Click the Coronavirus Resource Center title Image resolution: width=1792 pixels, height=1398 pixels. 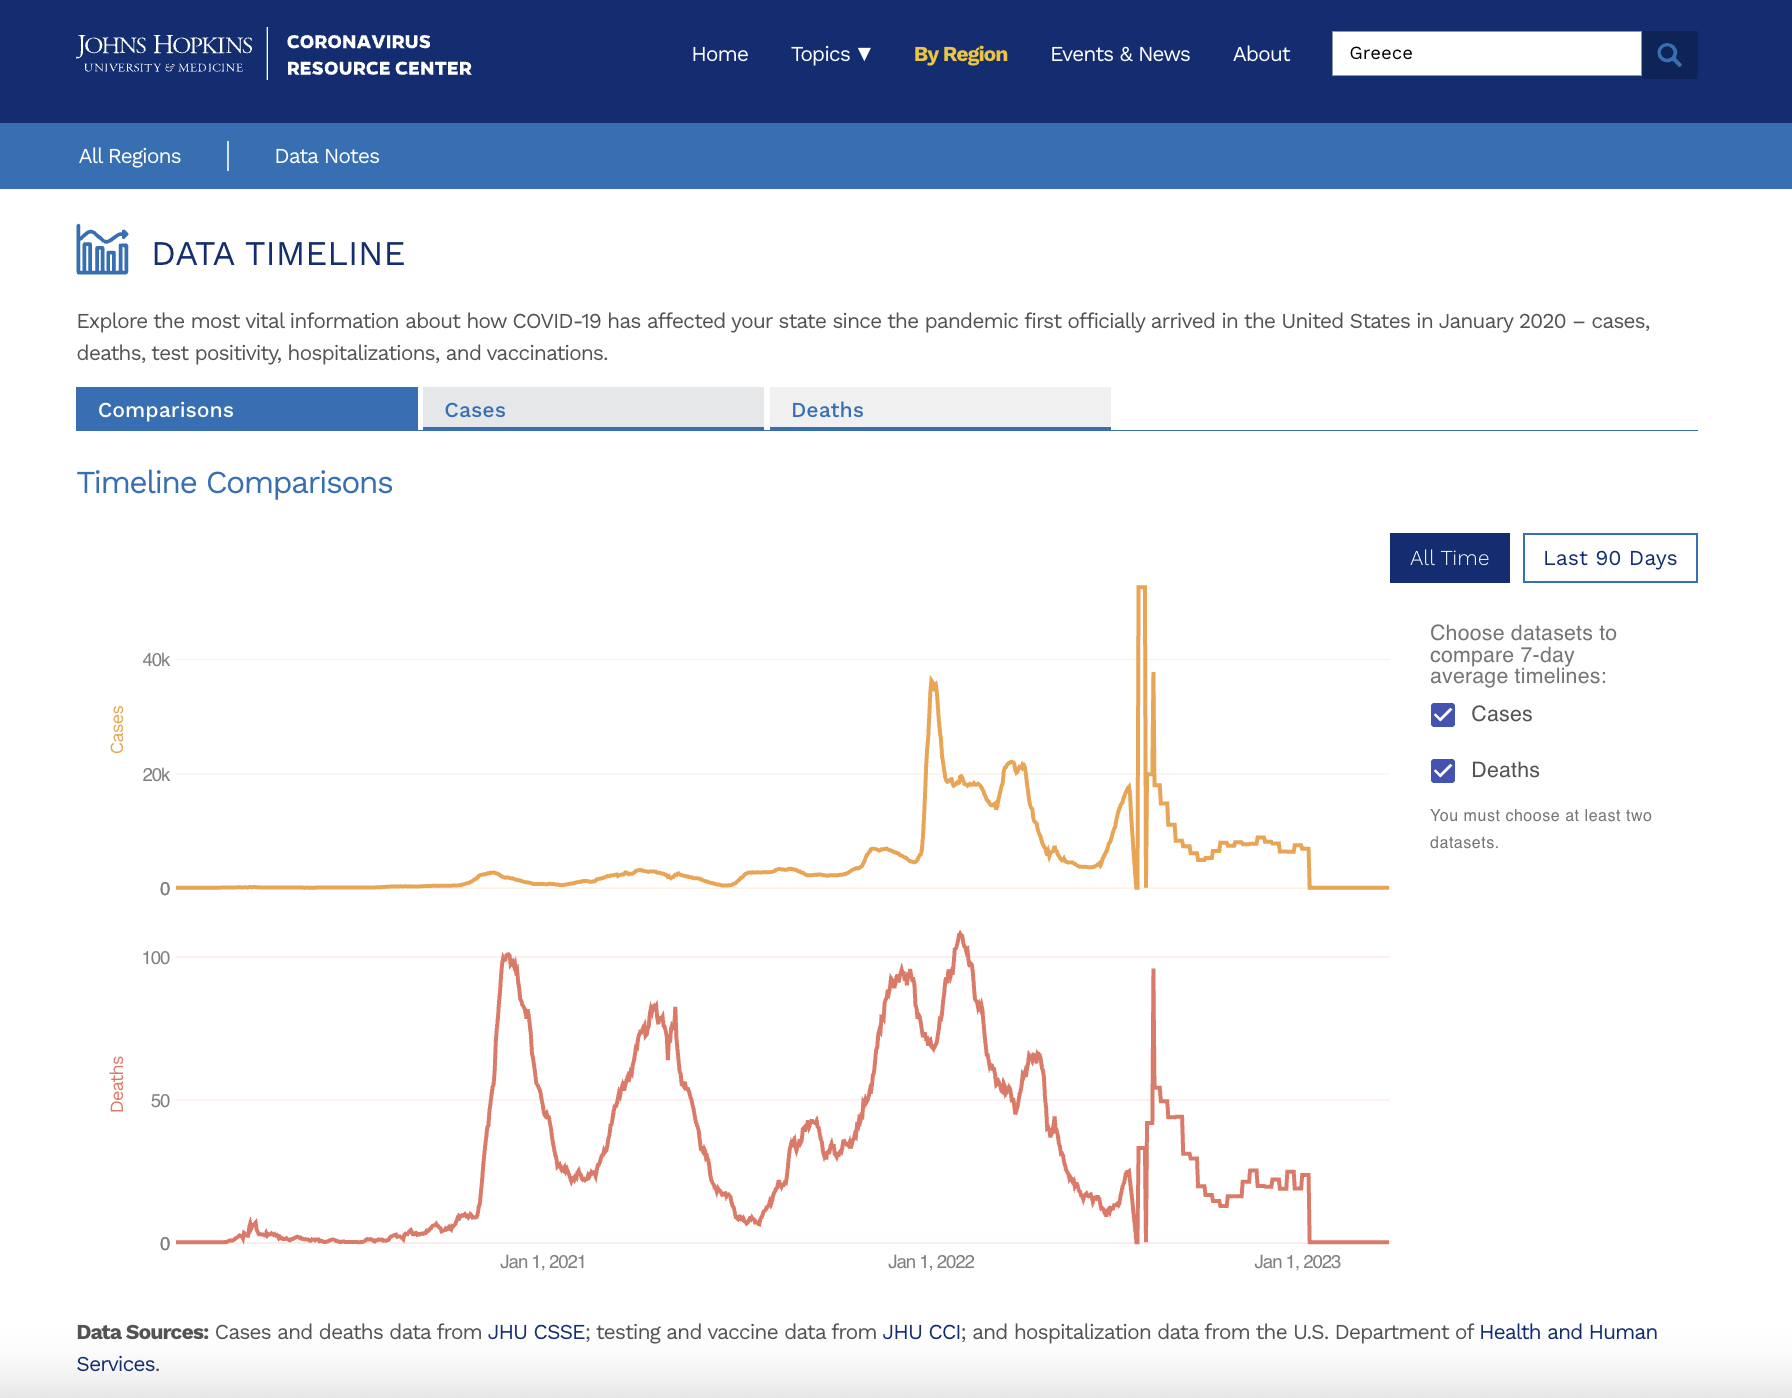click(378, 55)
